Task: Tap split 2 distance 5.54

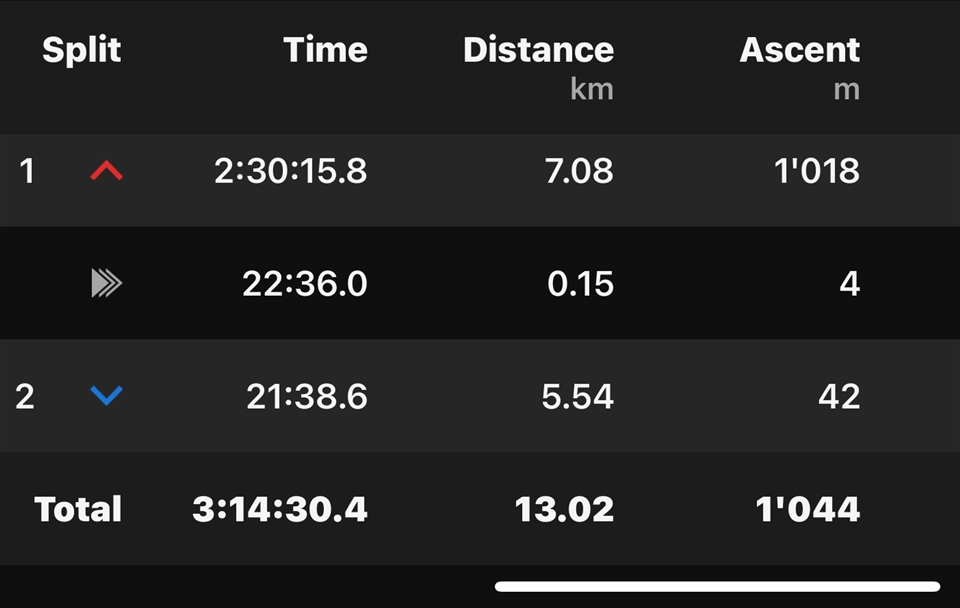Action: tap(577, 396)
